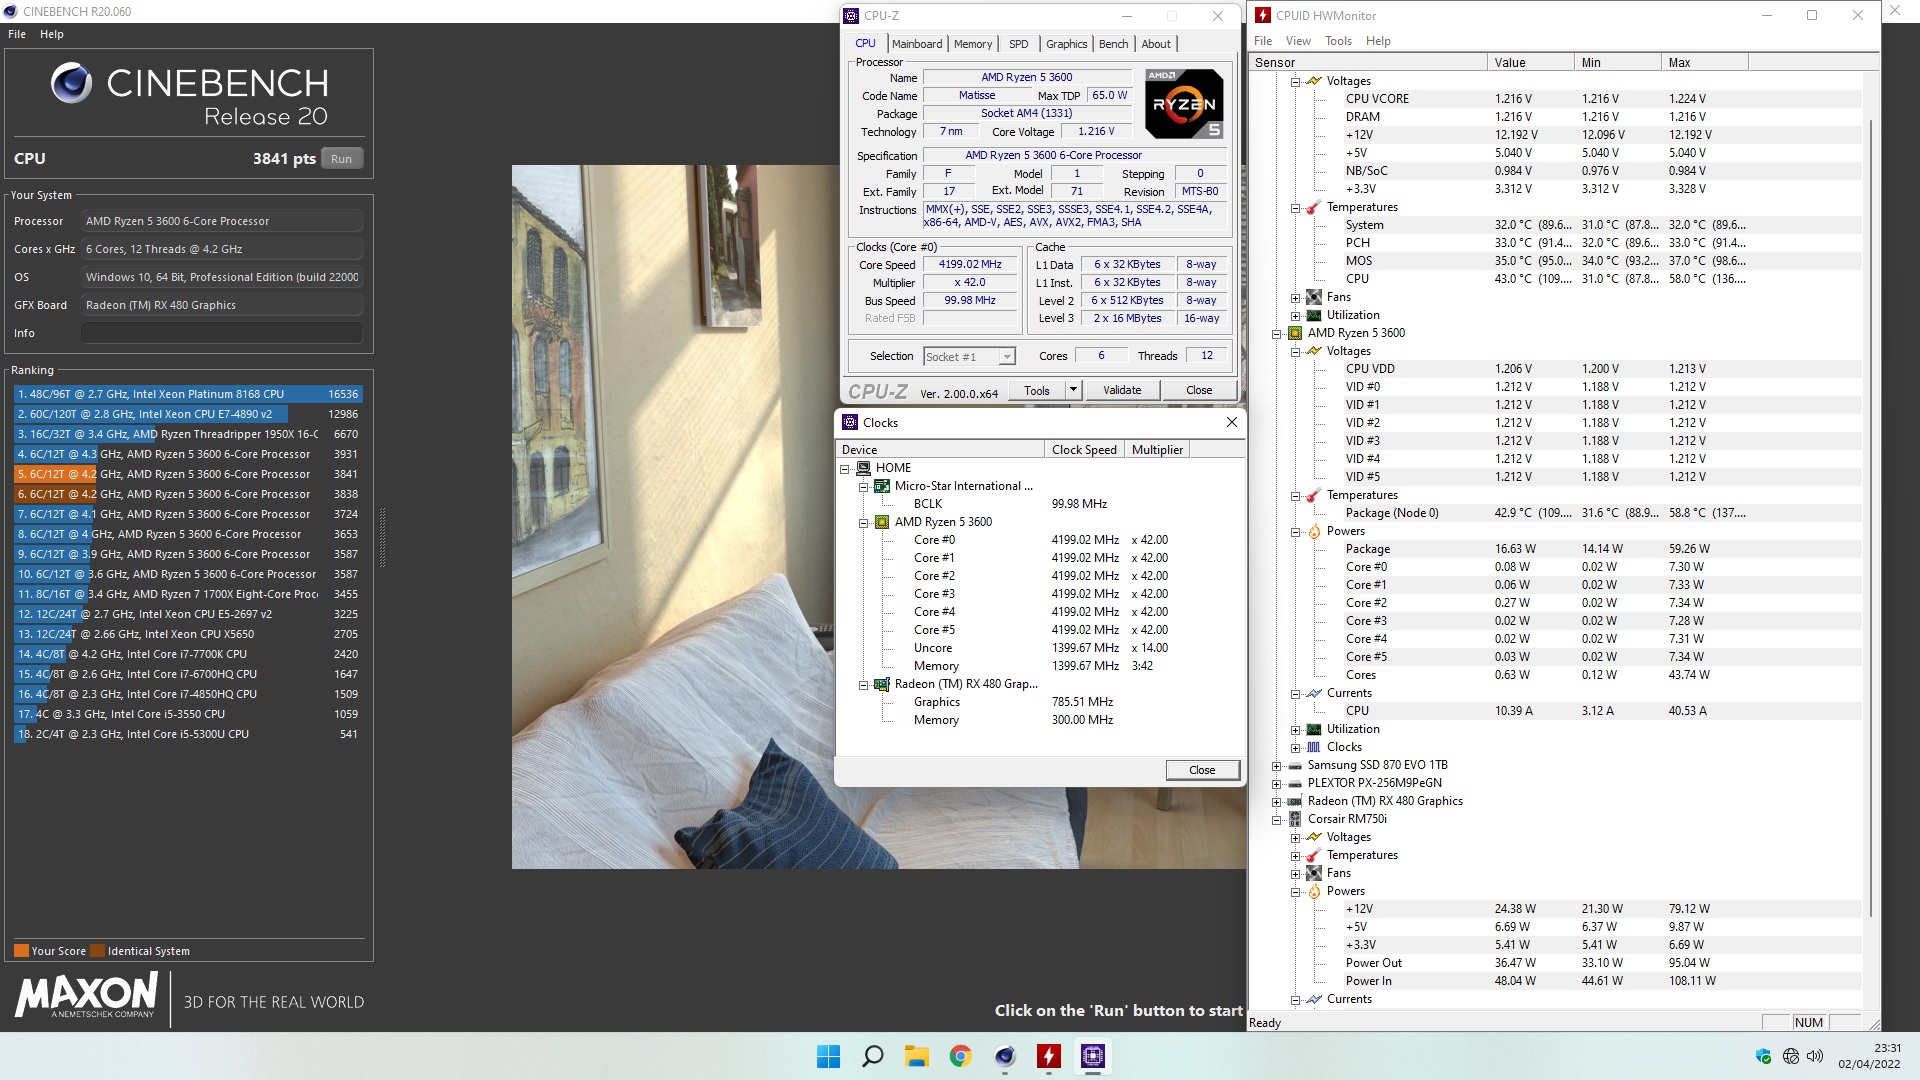Select Radeon RX 480 Grap... in Clocks tree
The width and height of the screenshot is (1920, 1080).
tap(966, 684)
